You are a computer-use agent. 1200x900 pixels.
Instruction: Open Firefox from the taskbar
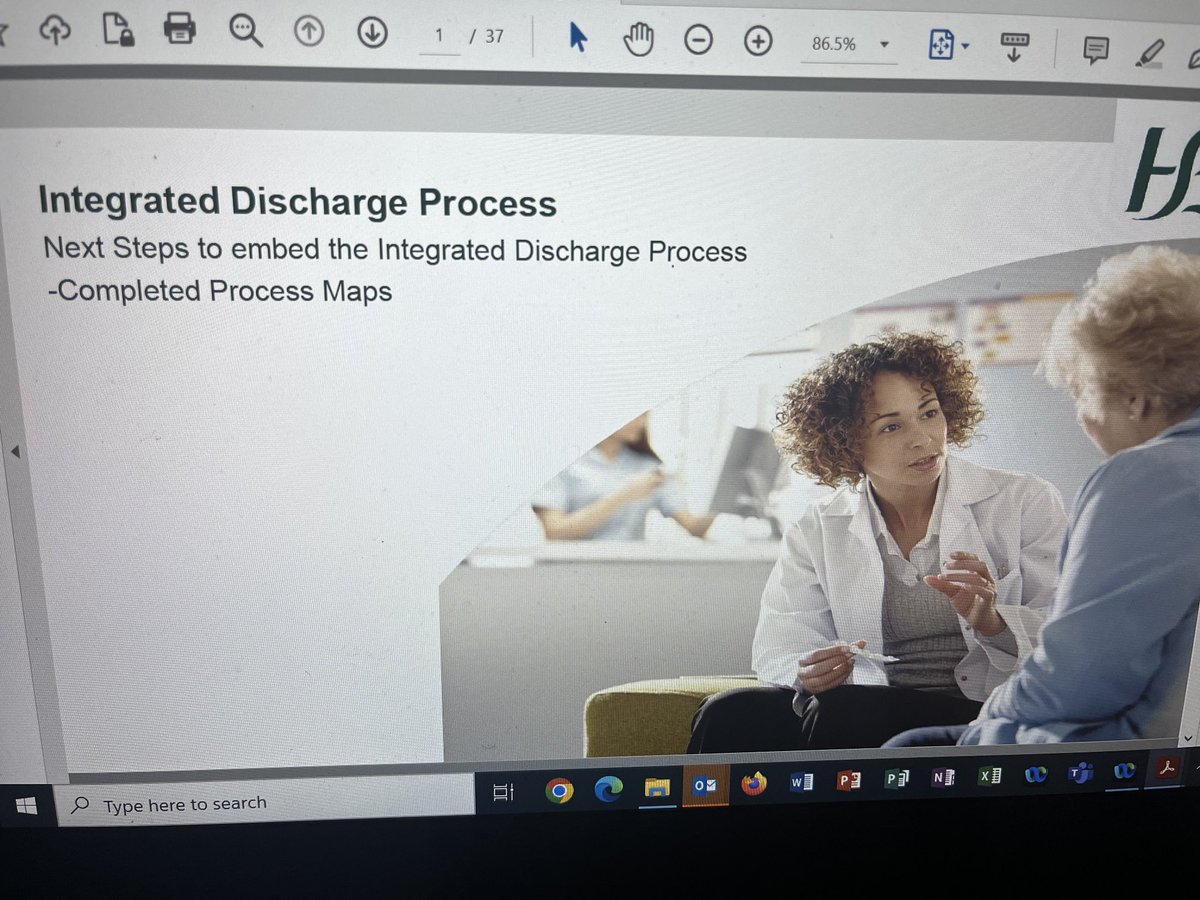[753, 783]
